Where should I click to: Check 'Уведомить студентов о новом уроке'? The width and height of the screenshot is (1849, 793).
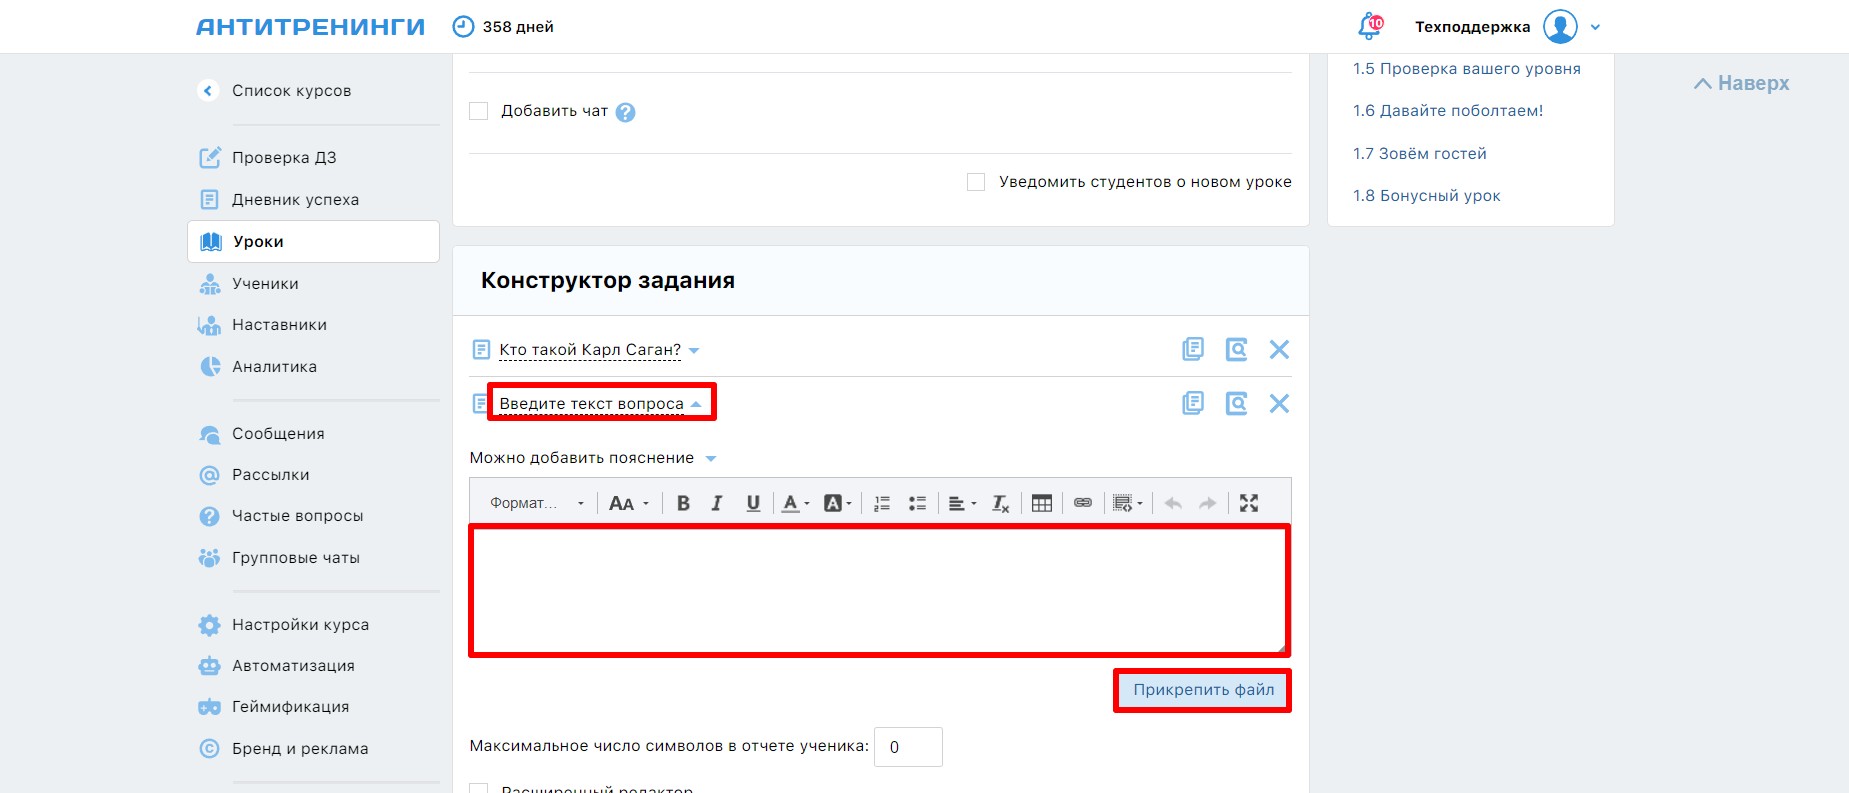[x=976, y=182]
